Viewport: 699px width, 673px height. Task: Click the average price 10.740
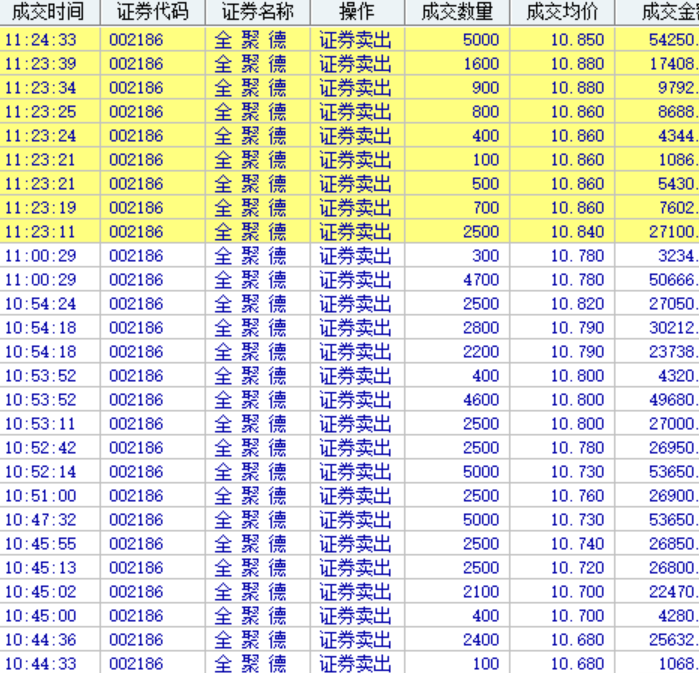coord(577,544)
